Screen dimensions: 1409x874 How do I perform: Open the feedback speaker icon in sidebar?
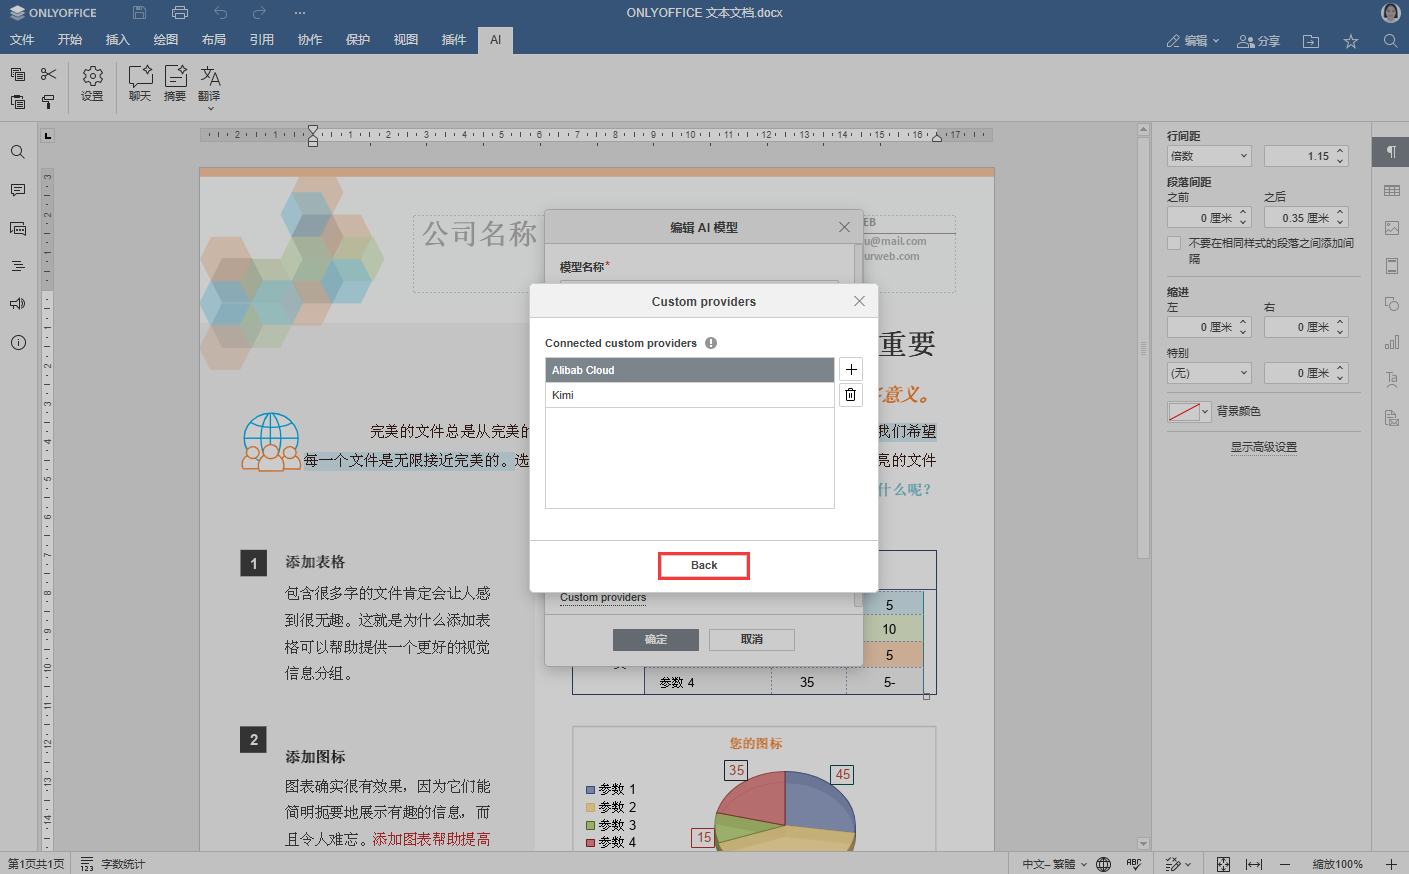click(x=18, y=304)
